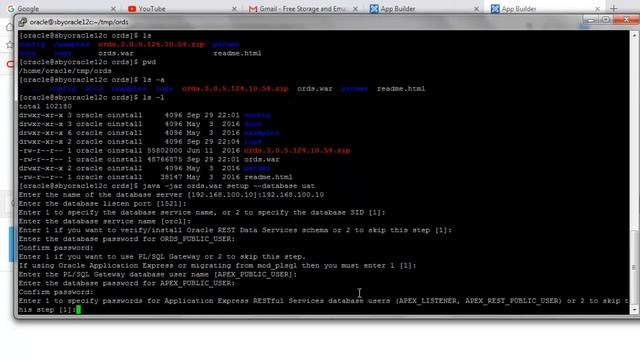Screen dimensions: 640x360
Task: Click the Google favicon in tab
Action: (11, 9)
